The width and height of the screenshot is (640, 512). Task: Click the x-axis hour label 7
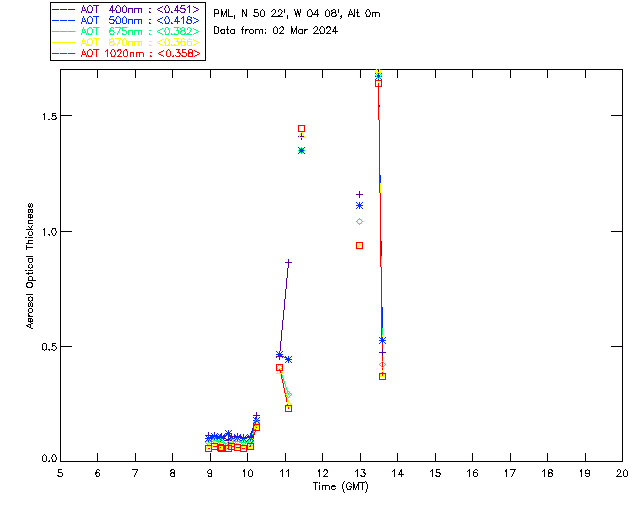(135, 473)
